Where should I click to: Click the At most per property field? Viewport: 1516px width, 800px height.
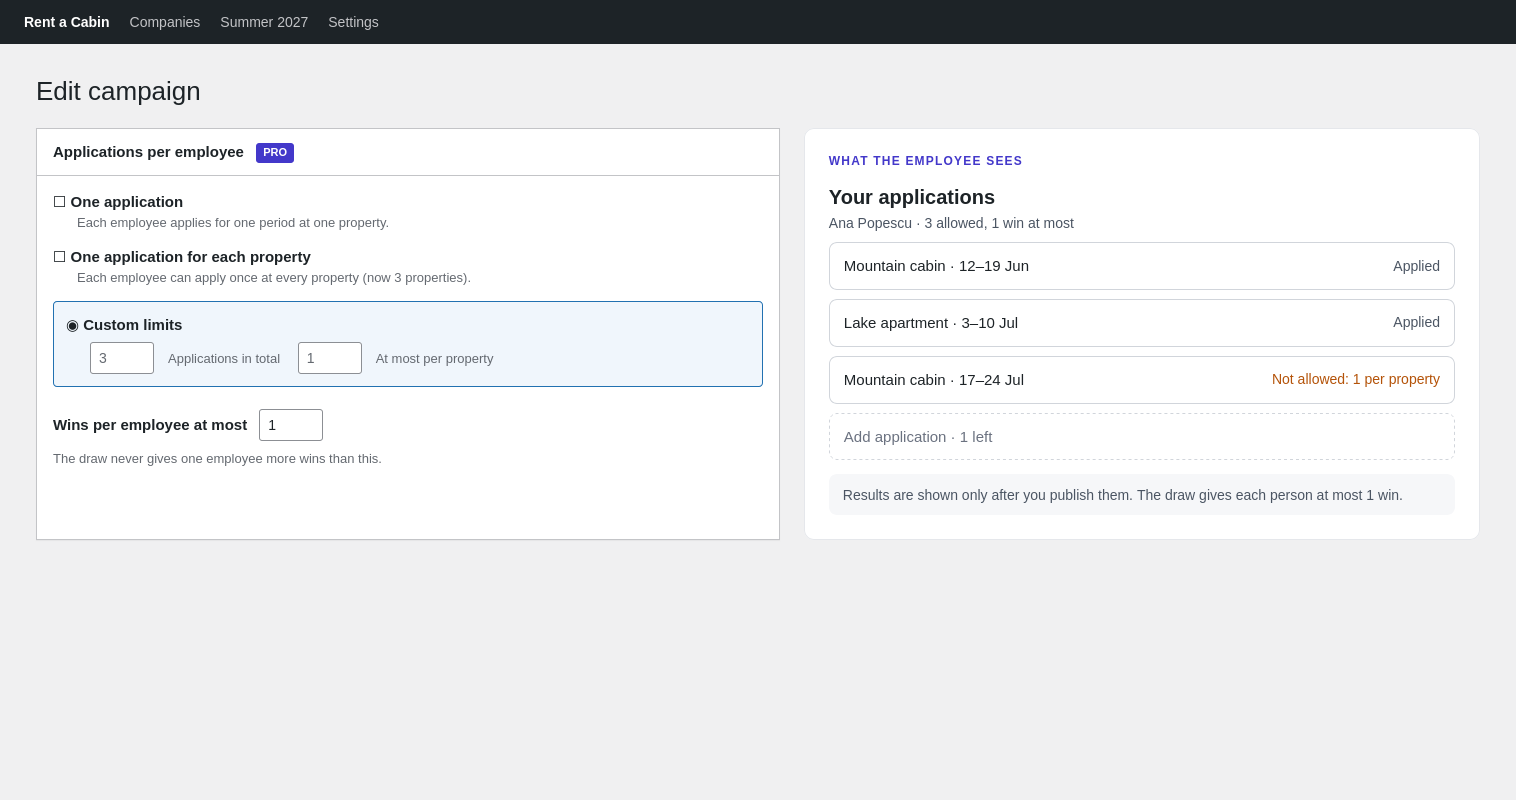coord(330,358)
